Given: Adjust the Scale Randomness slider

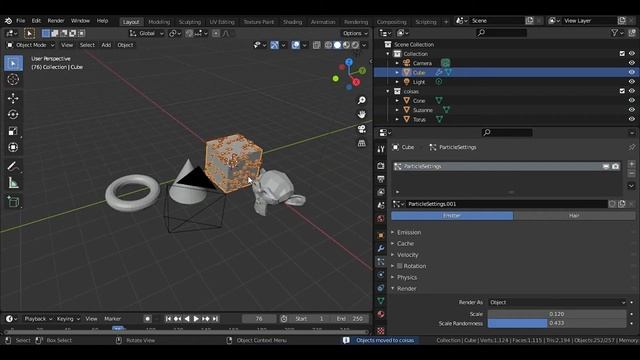Looking at the screenshot, I should click(x=557, y=323).
